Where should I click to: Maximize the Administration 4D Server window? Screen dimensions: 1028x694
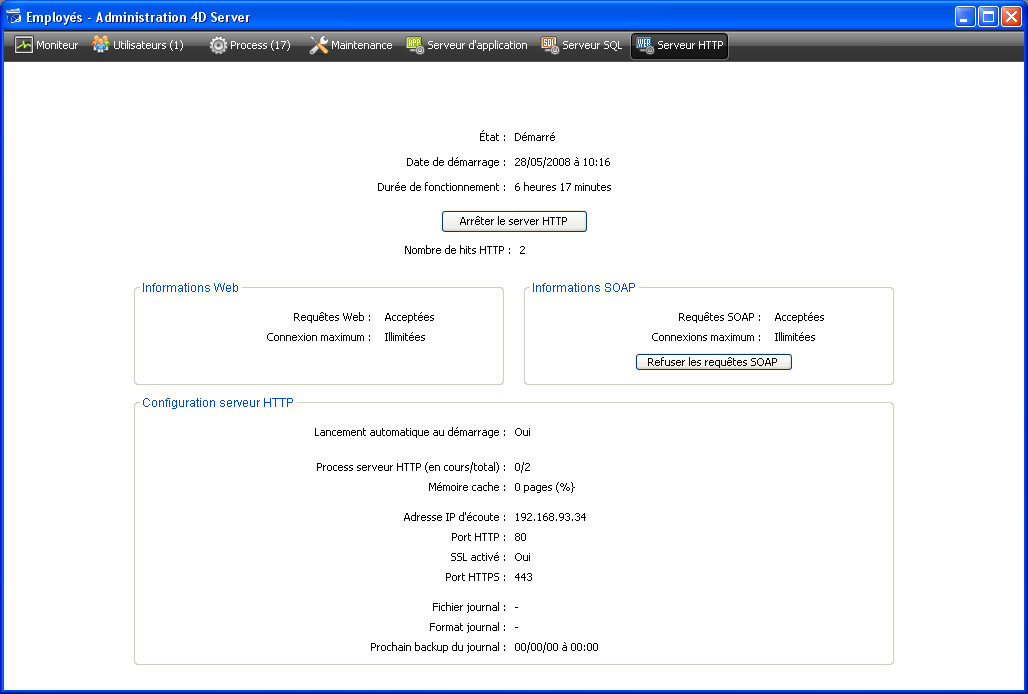989,16
